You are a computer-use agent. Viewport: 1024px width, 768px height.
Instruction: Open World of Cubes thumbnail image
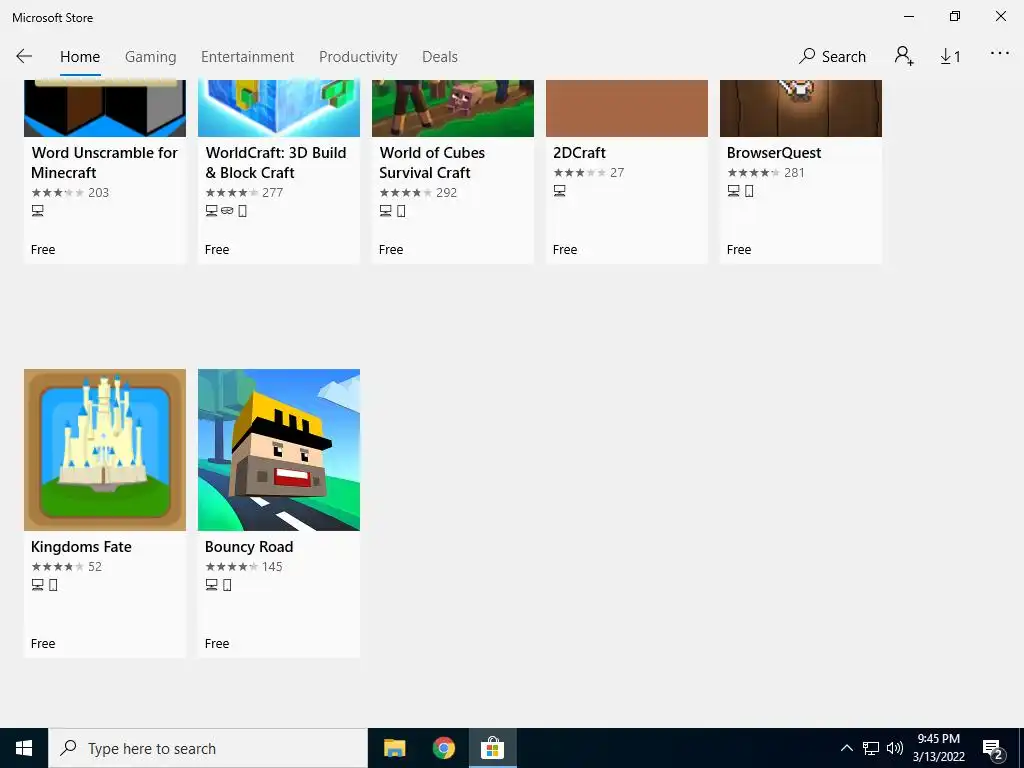pyautogui.click(x=453, y=108)
